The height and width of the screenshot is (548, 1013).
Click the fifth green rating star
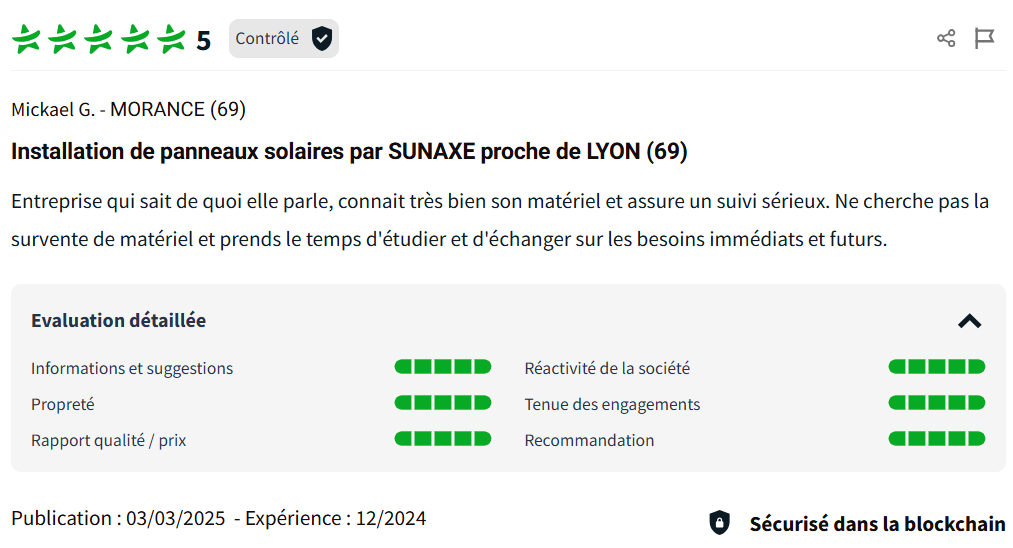[171, 40]
